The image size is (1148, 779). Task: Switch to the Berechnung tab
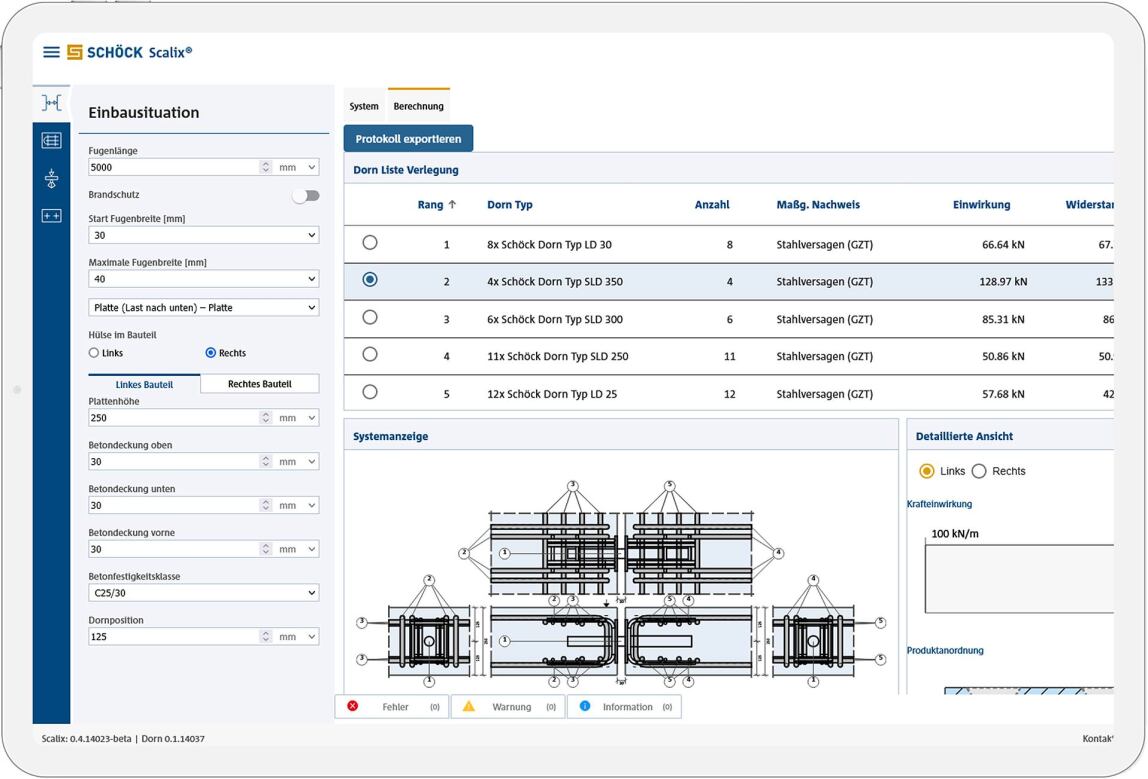coord(419,106)
